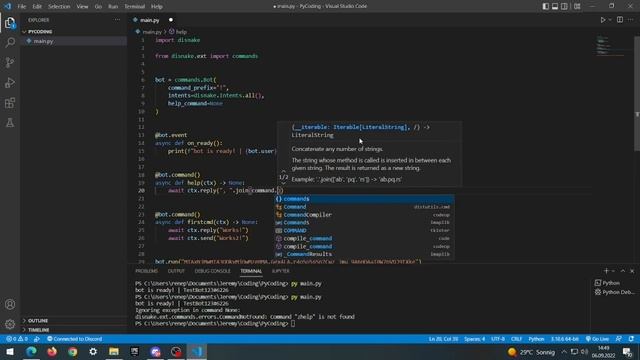Open status bar notifications bell
The width and height of the screenshot is (640, 360).
631,339
